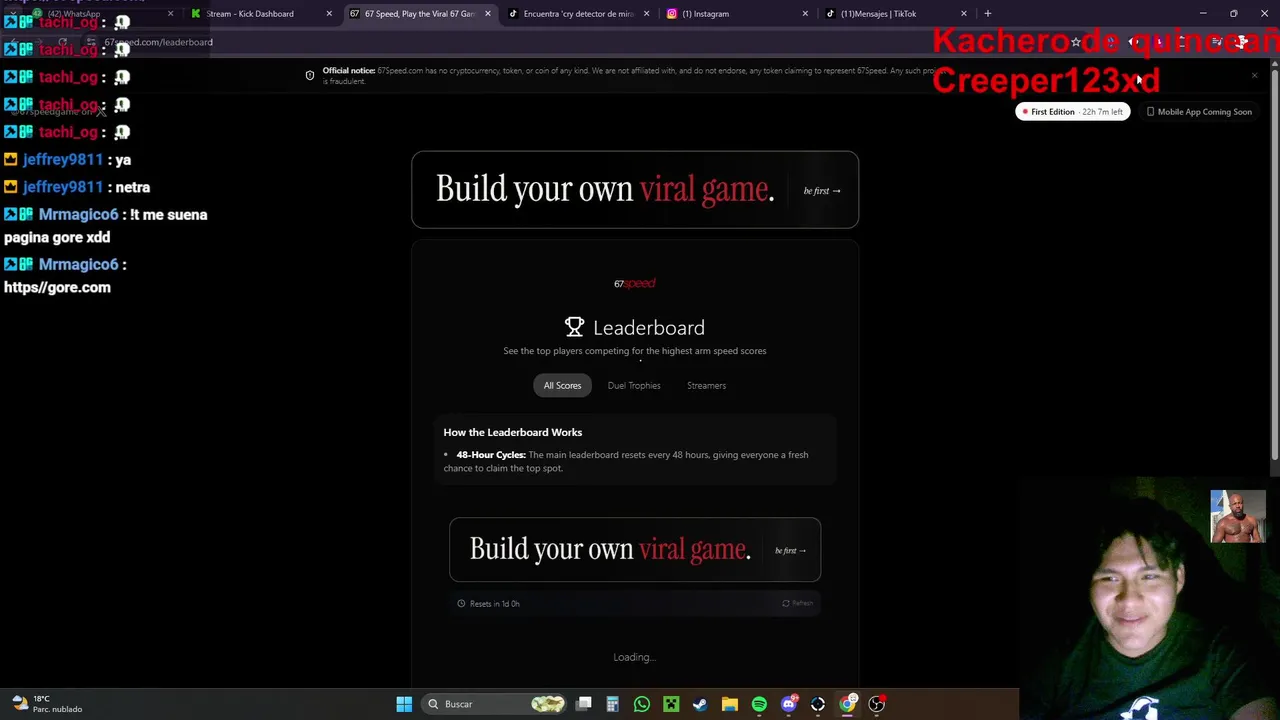Click 'be first' in the top banner
This screenshot has width=1280, height=720.
point(822,191)
